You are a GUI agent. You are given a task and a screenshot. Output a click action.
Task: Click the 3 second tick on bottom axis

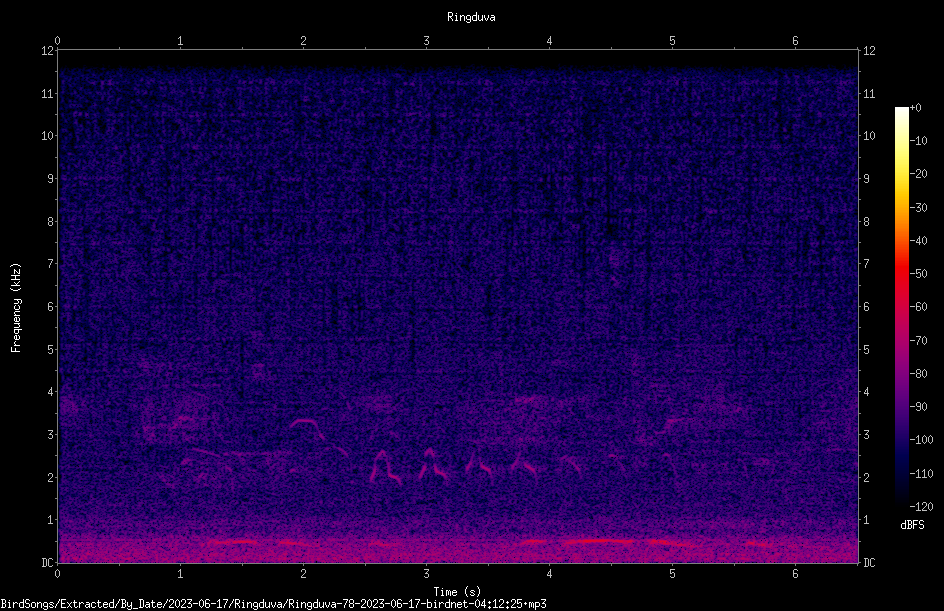pyautogui.click(x=426, y=574)
